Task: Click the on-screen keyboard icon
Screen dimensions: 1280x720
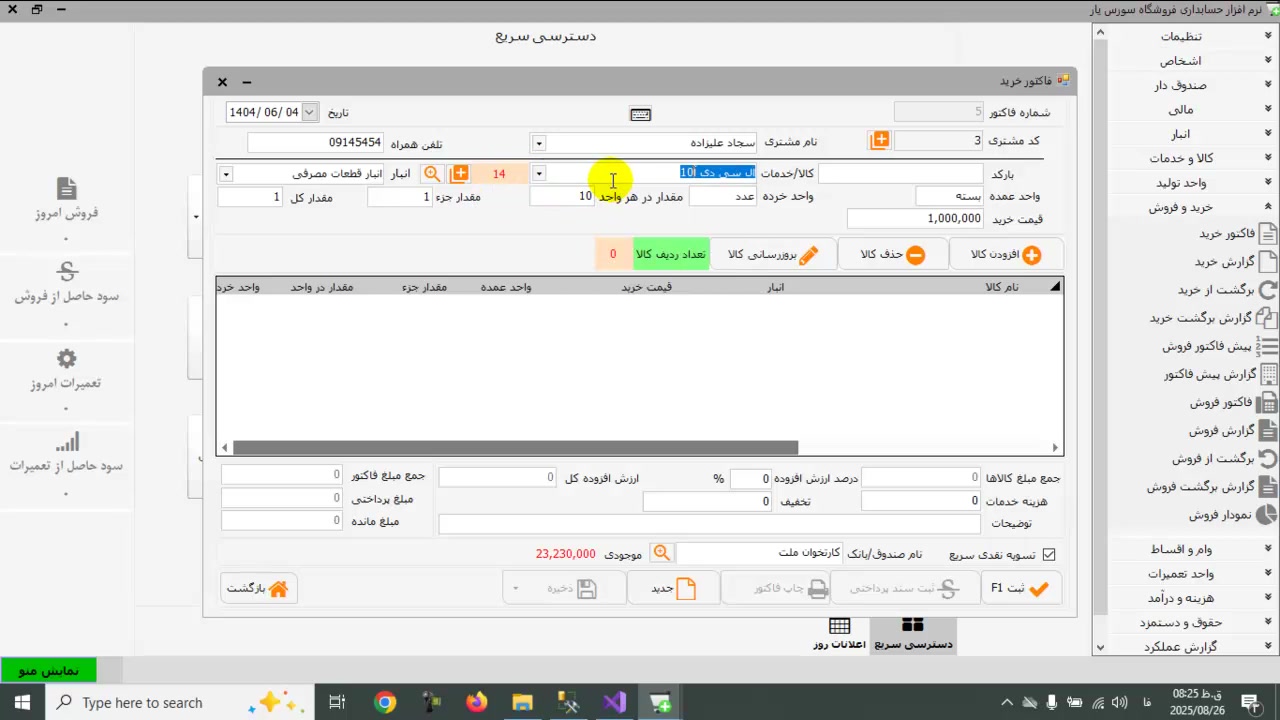Action: 641,114
